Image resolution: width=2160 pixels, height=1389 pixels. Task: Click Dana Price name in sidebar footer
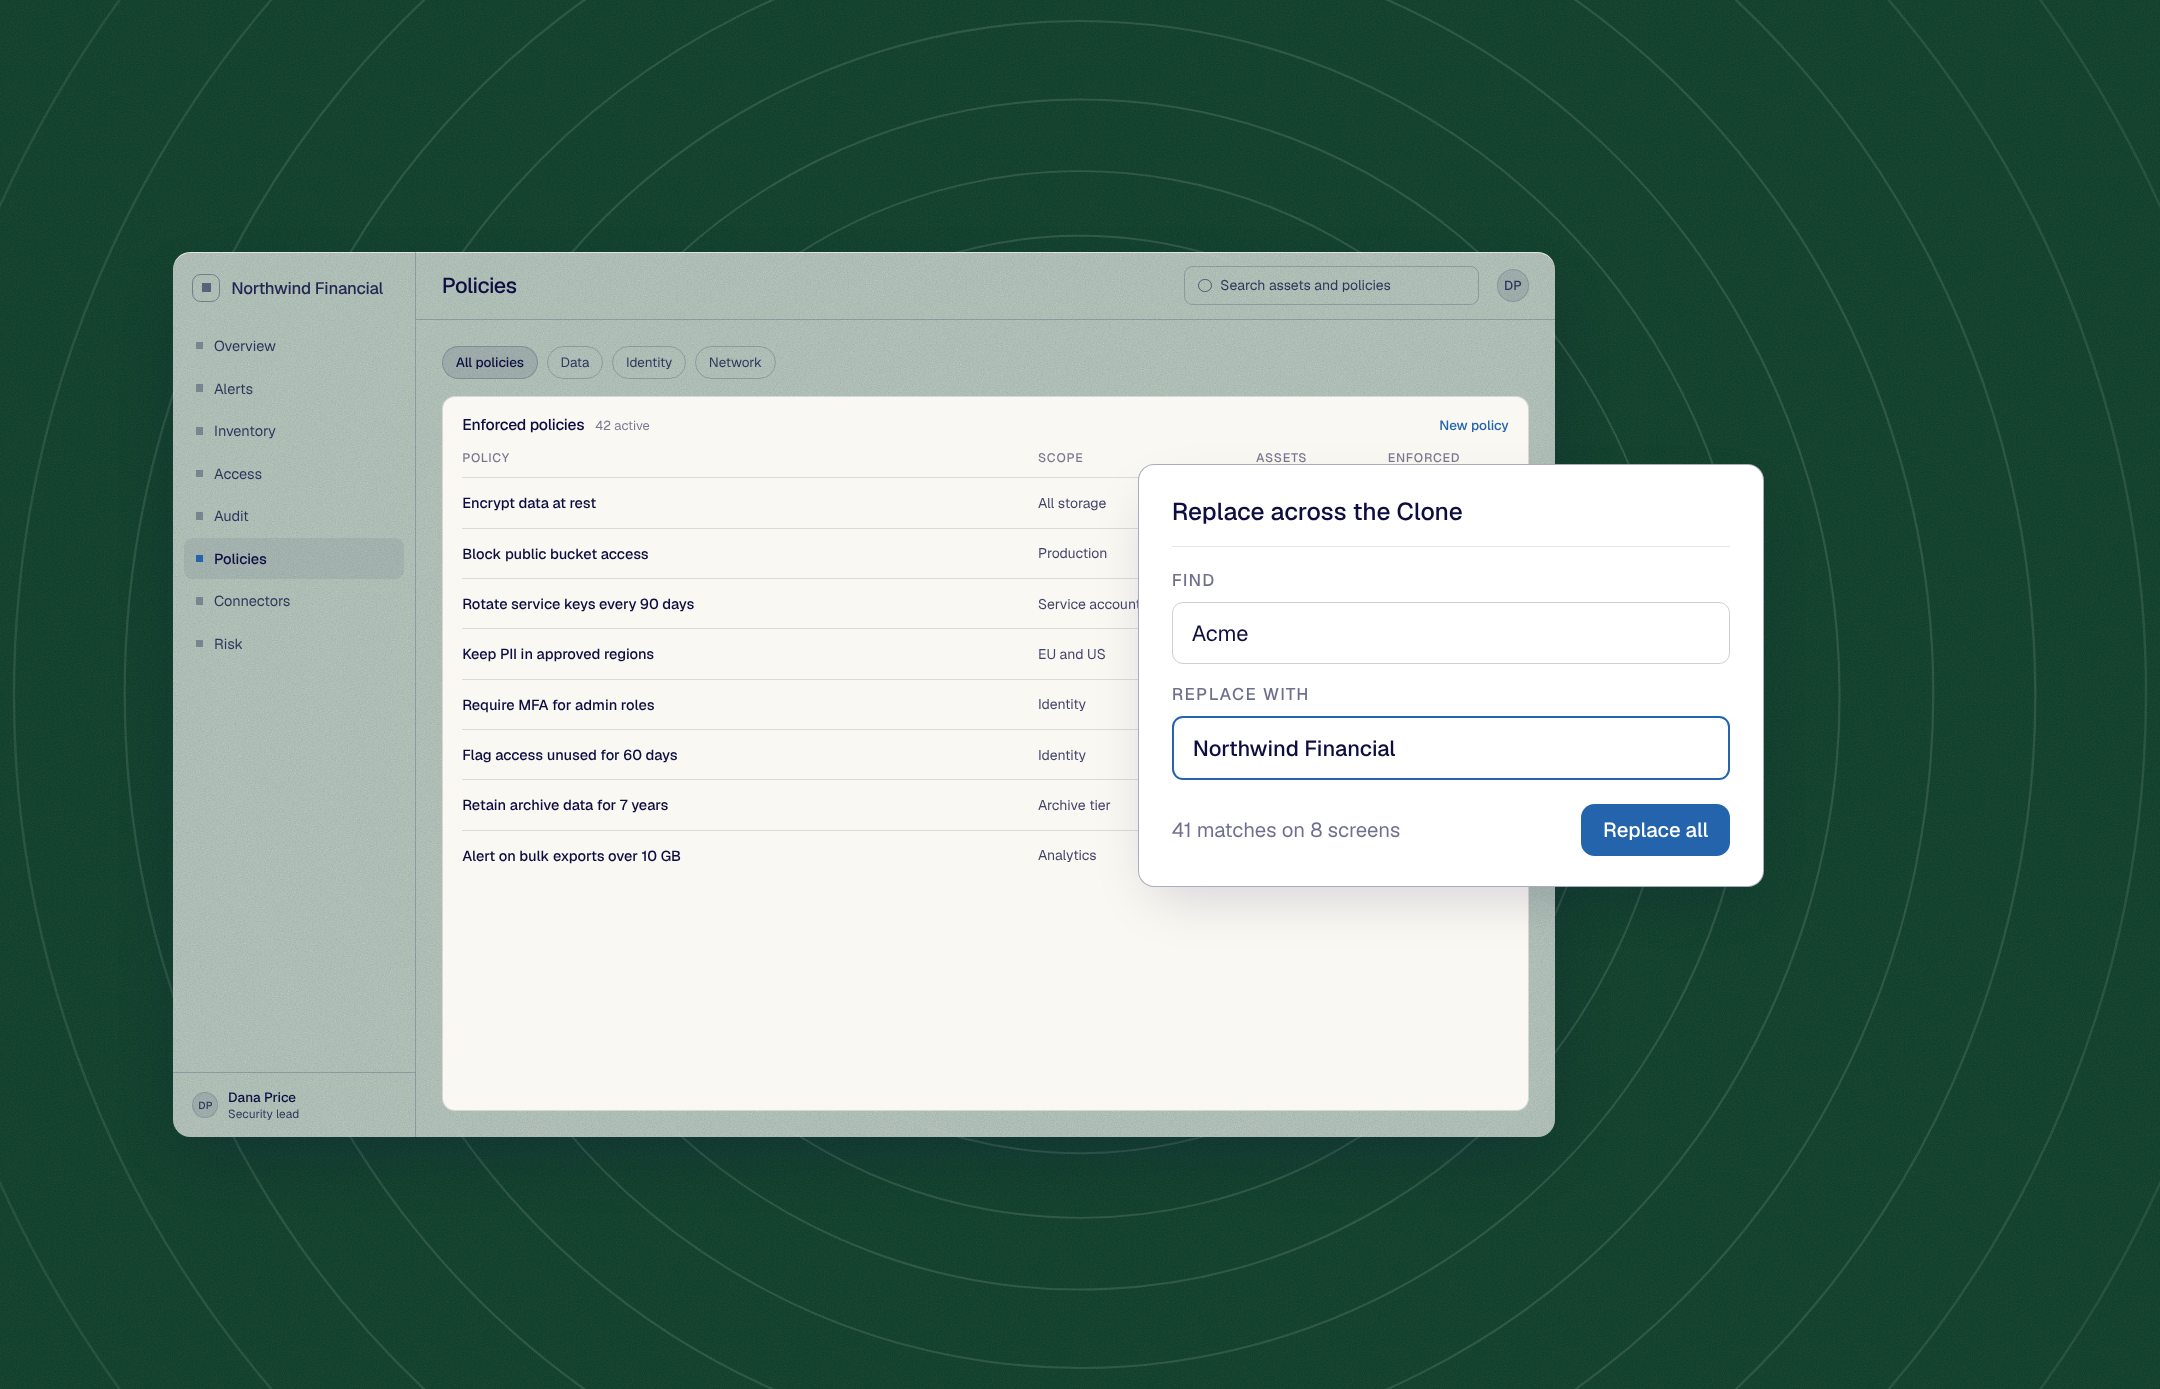click(262, 1097)
